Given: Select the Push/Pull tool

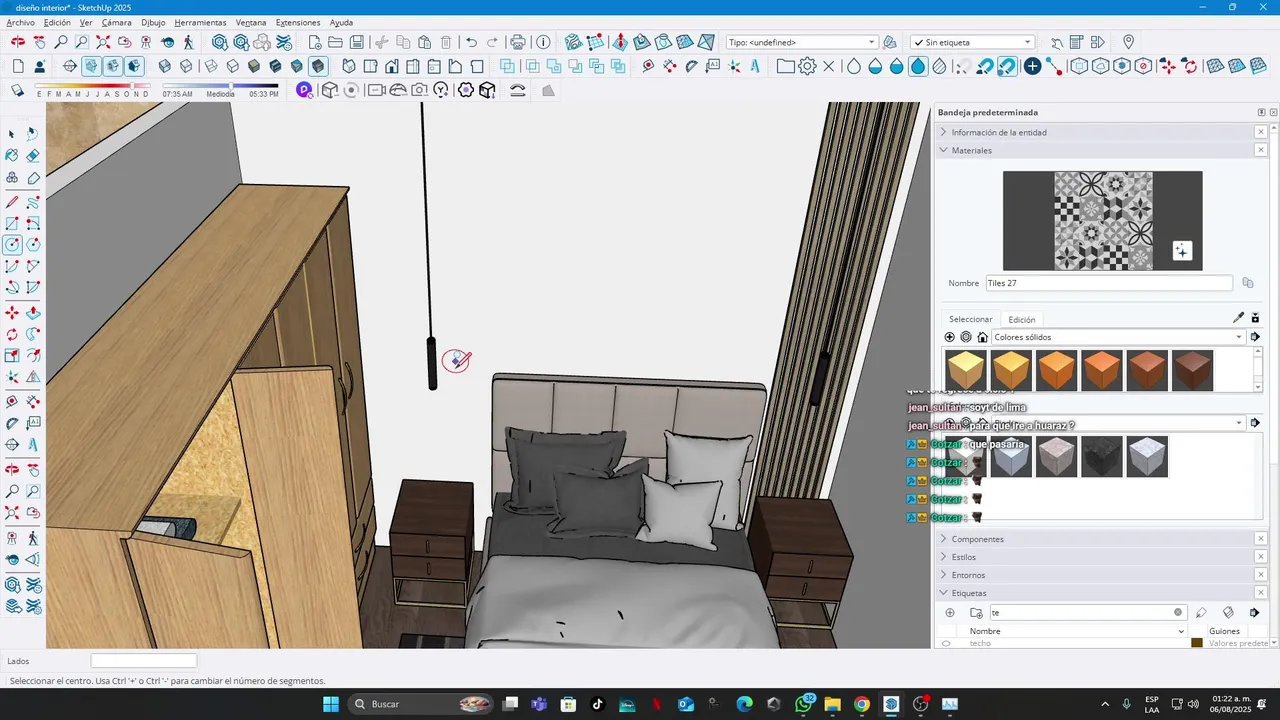Looking at the screenshot, I should click(x=33, y=313).
